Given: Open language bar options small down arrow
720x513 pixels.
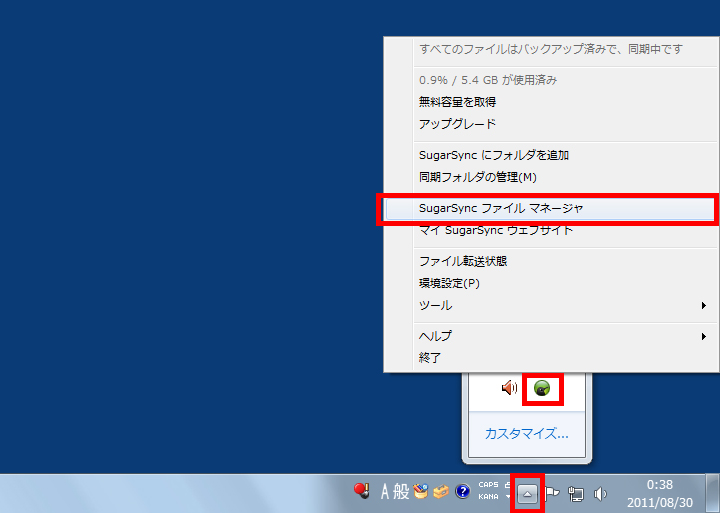Looking at the screenshot, I should pyautogui.click(x=508, y=496).
